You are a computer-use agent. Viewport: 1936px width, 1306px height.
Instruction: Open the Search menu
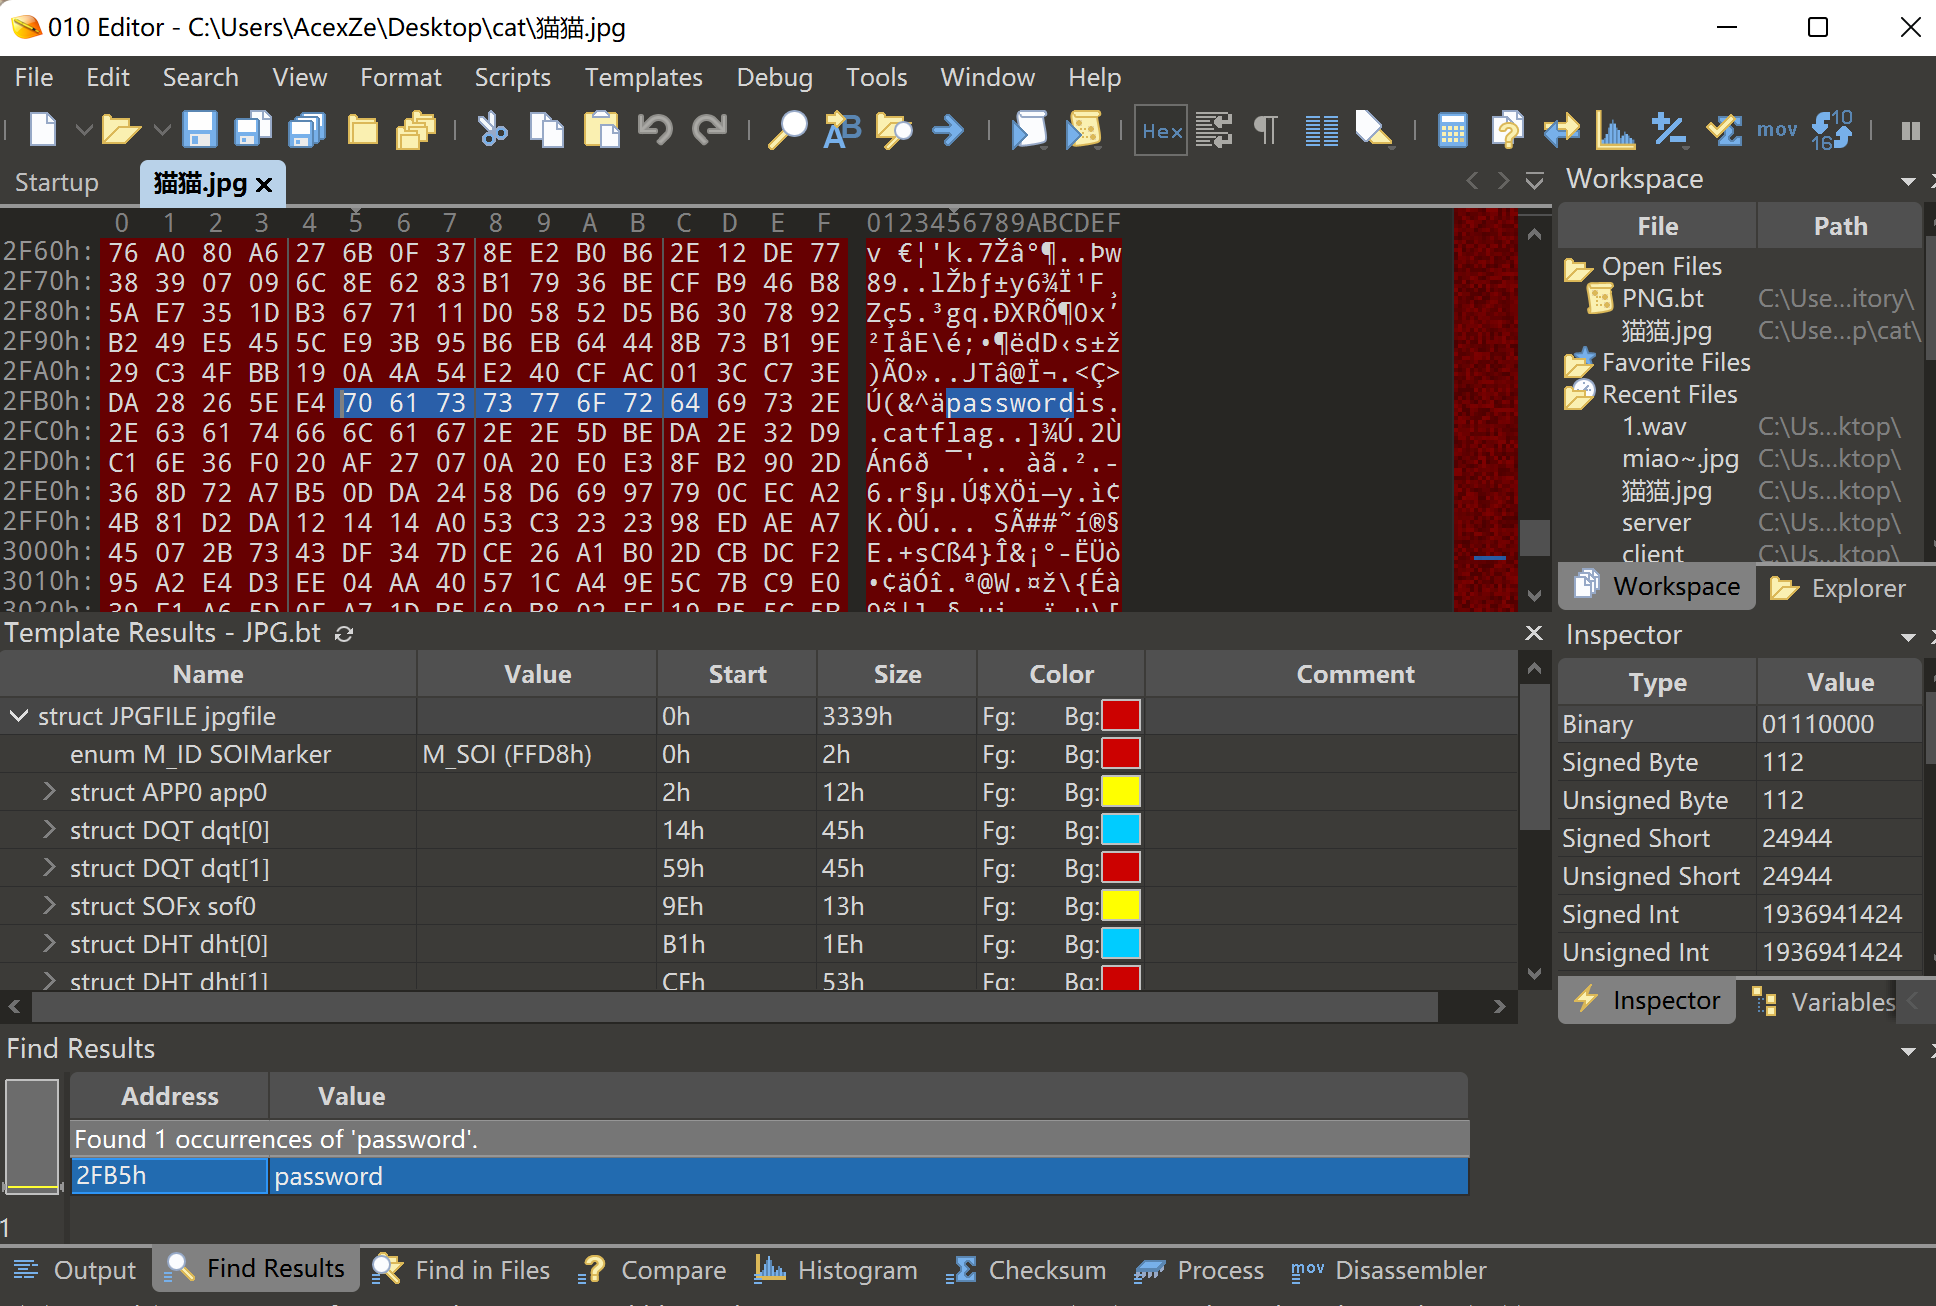pyautogui.click(x=200, y=77)
